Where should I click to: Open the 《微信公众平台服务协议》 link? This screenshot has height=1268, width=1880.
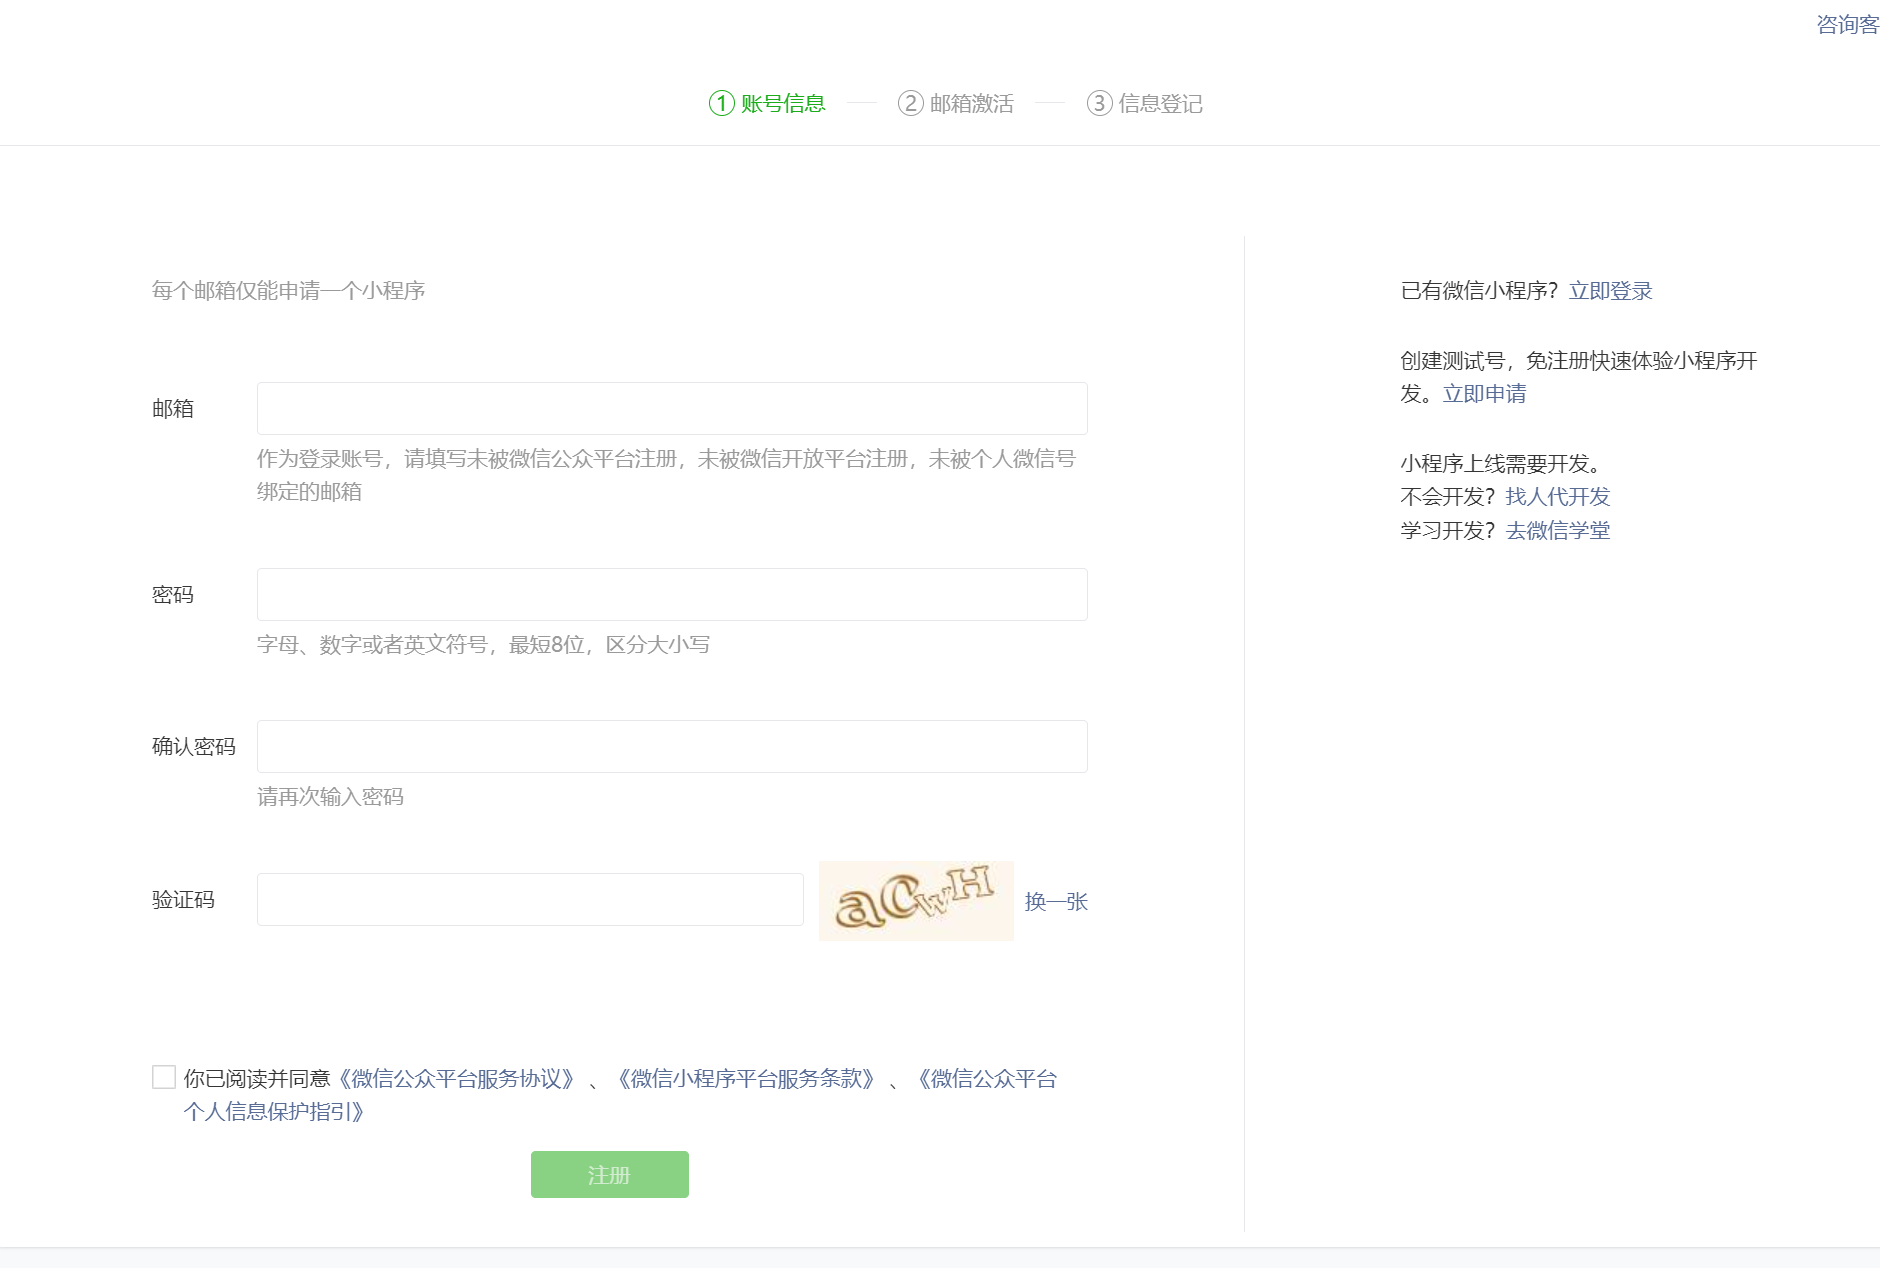[x=456, y=1079]
